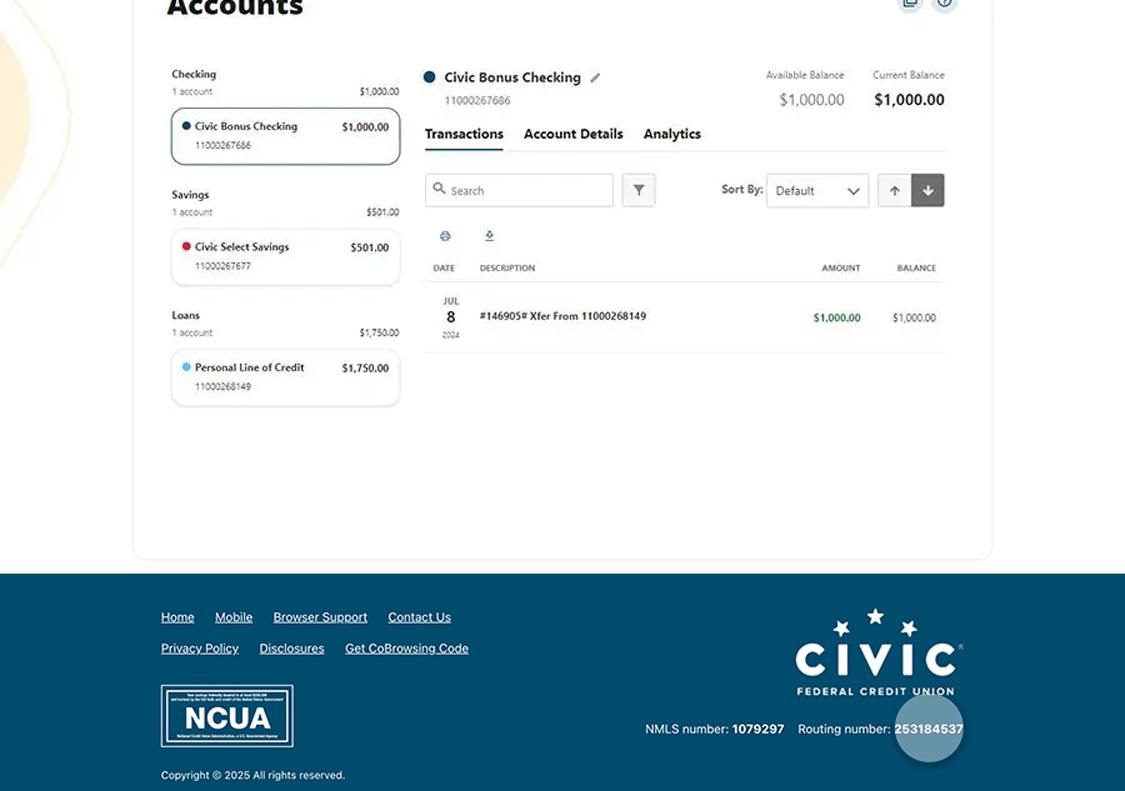Click the pencil icon to rename Civic Bonus Checking
Viewport: 1125px width, 791px height.
click(x=595, y=78)
